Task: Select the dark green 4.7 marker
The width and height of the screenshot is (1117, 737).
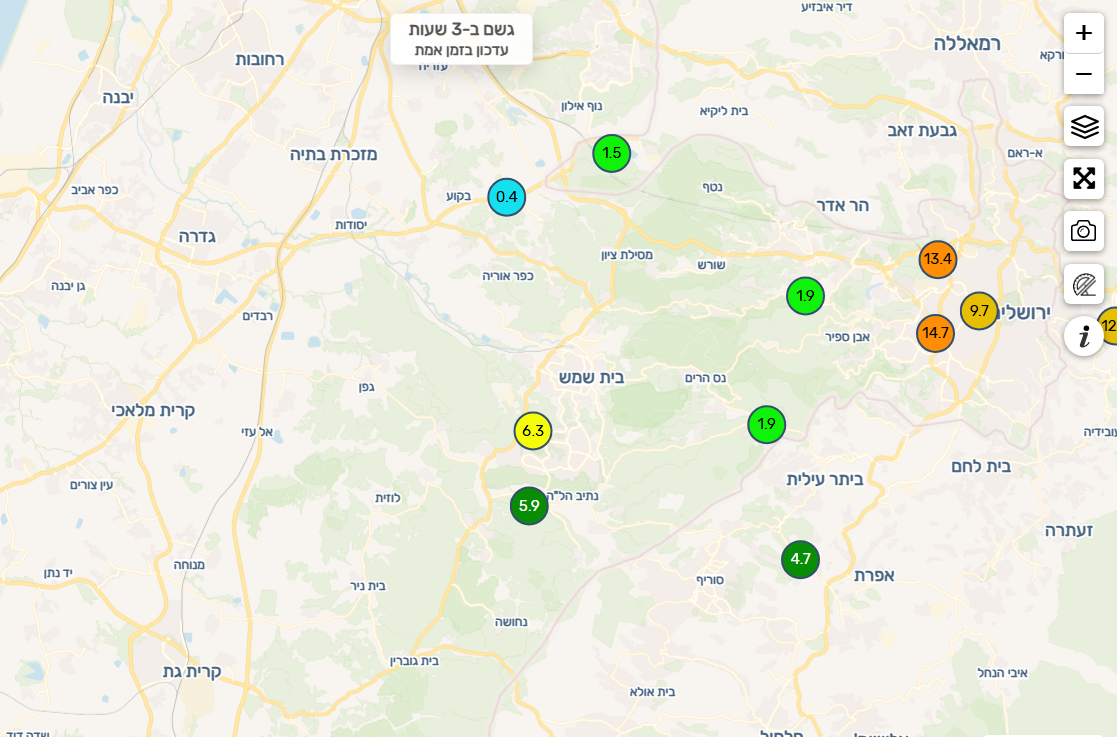Action: point(800,559)
